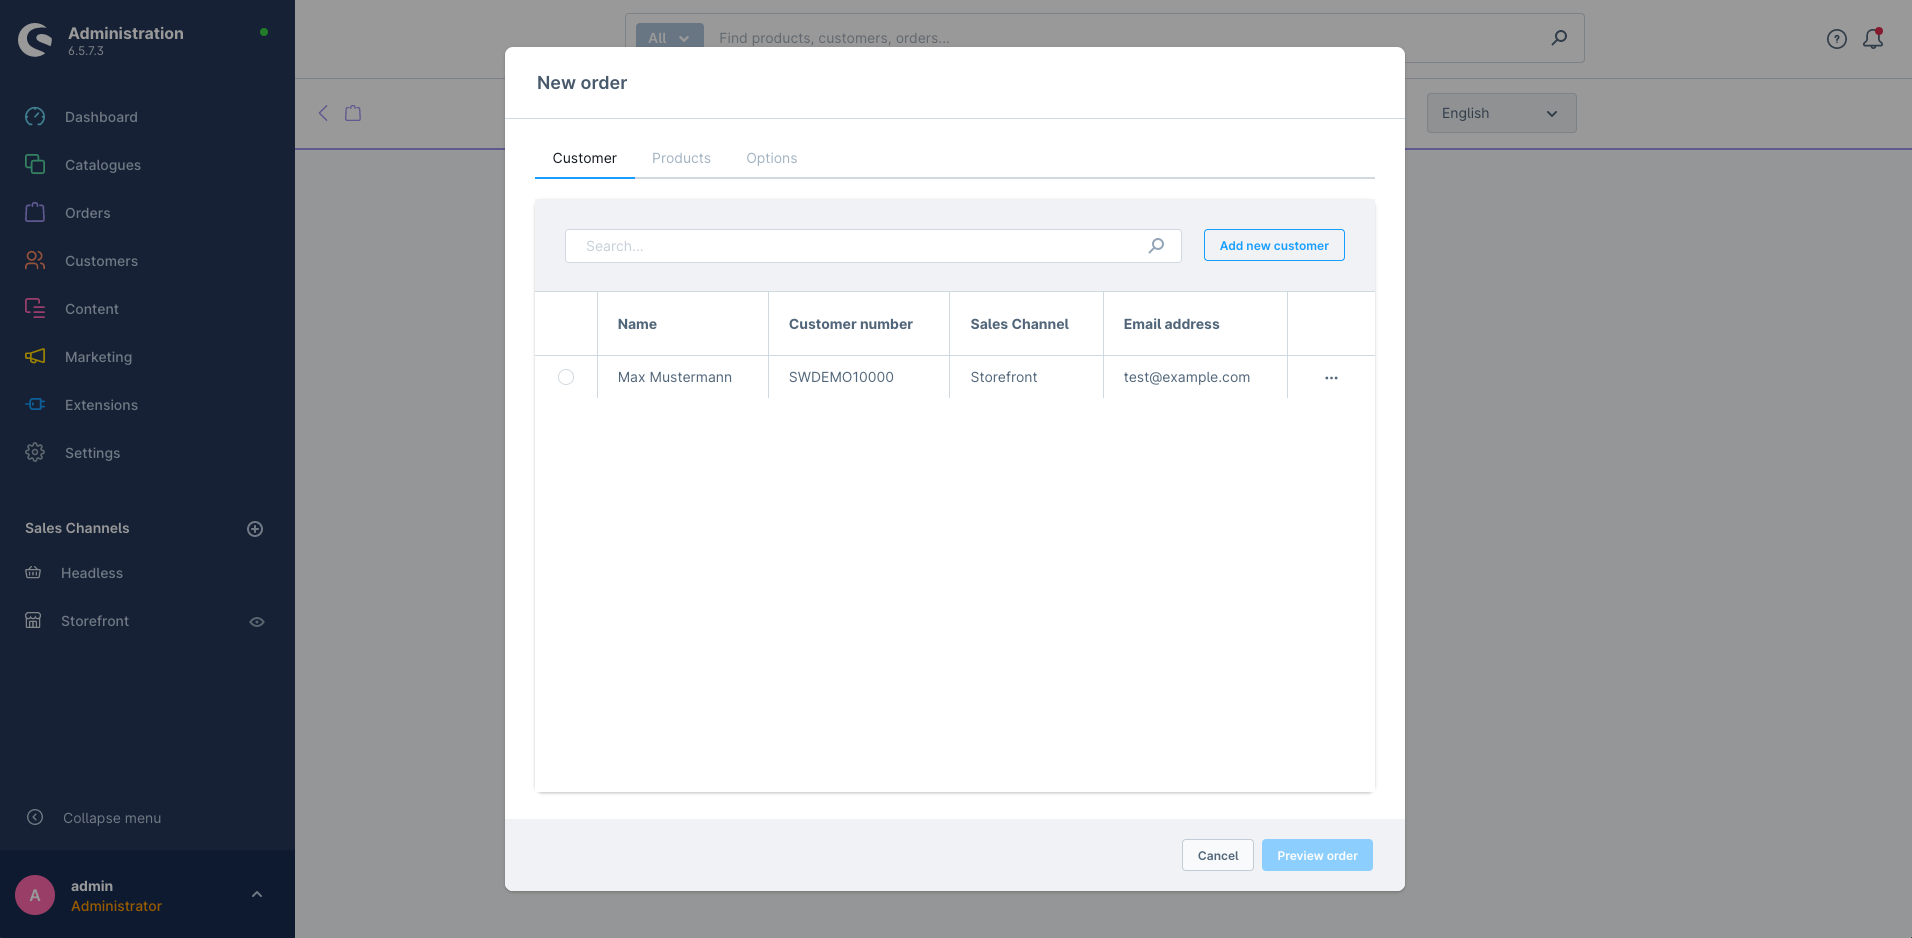Open the English language dropdown
Viewport: 1912px width, 938px height.
click(1501, 113)
